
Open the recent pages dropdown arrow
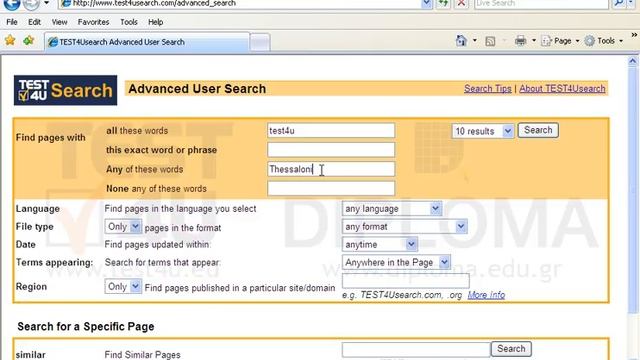47,3
